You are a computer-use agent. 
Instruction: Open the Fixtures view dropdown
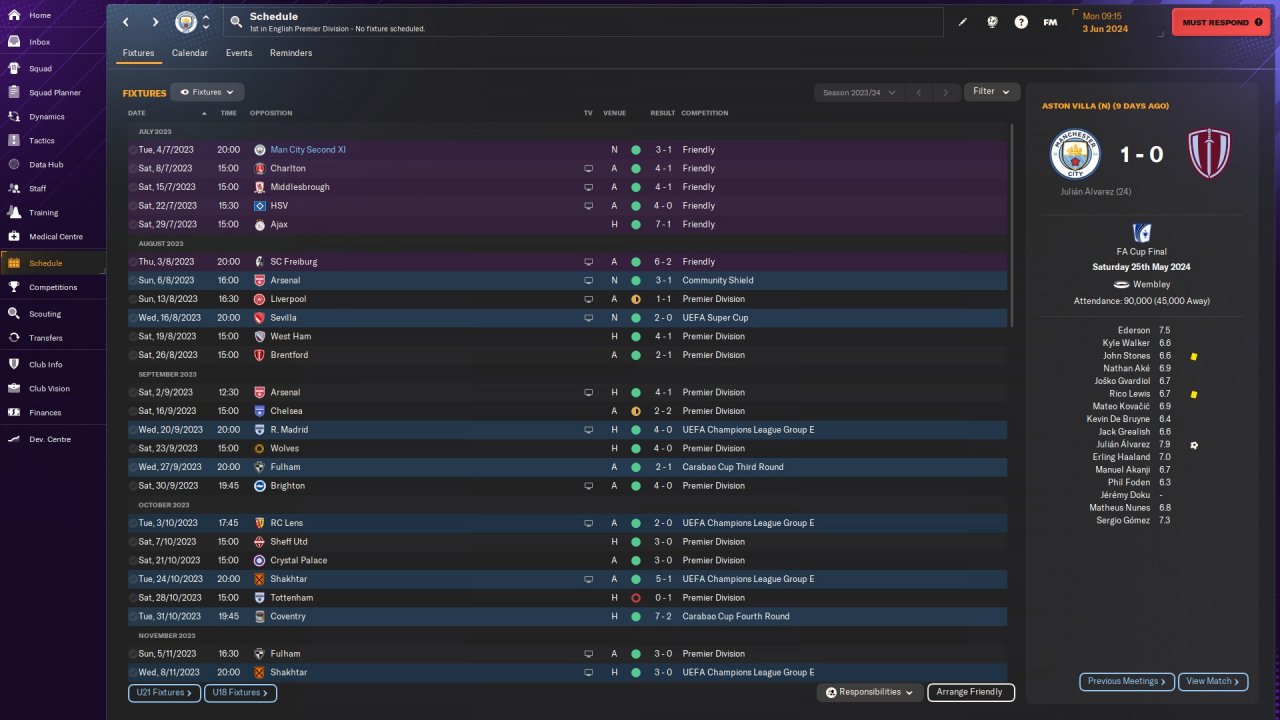pos(207,92)
